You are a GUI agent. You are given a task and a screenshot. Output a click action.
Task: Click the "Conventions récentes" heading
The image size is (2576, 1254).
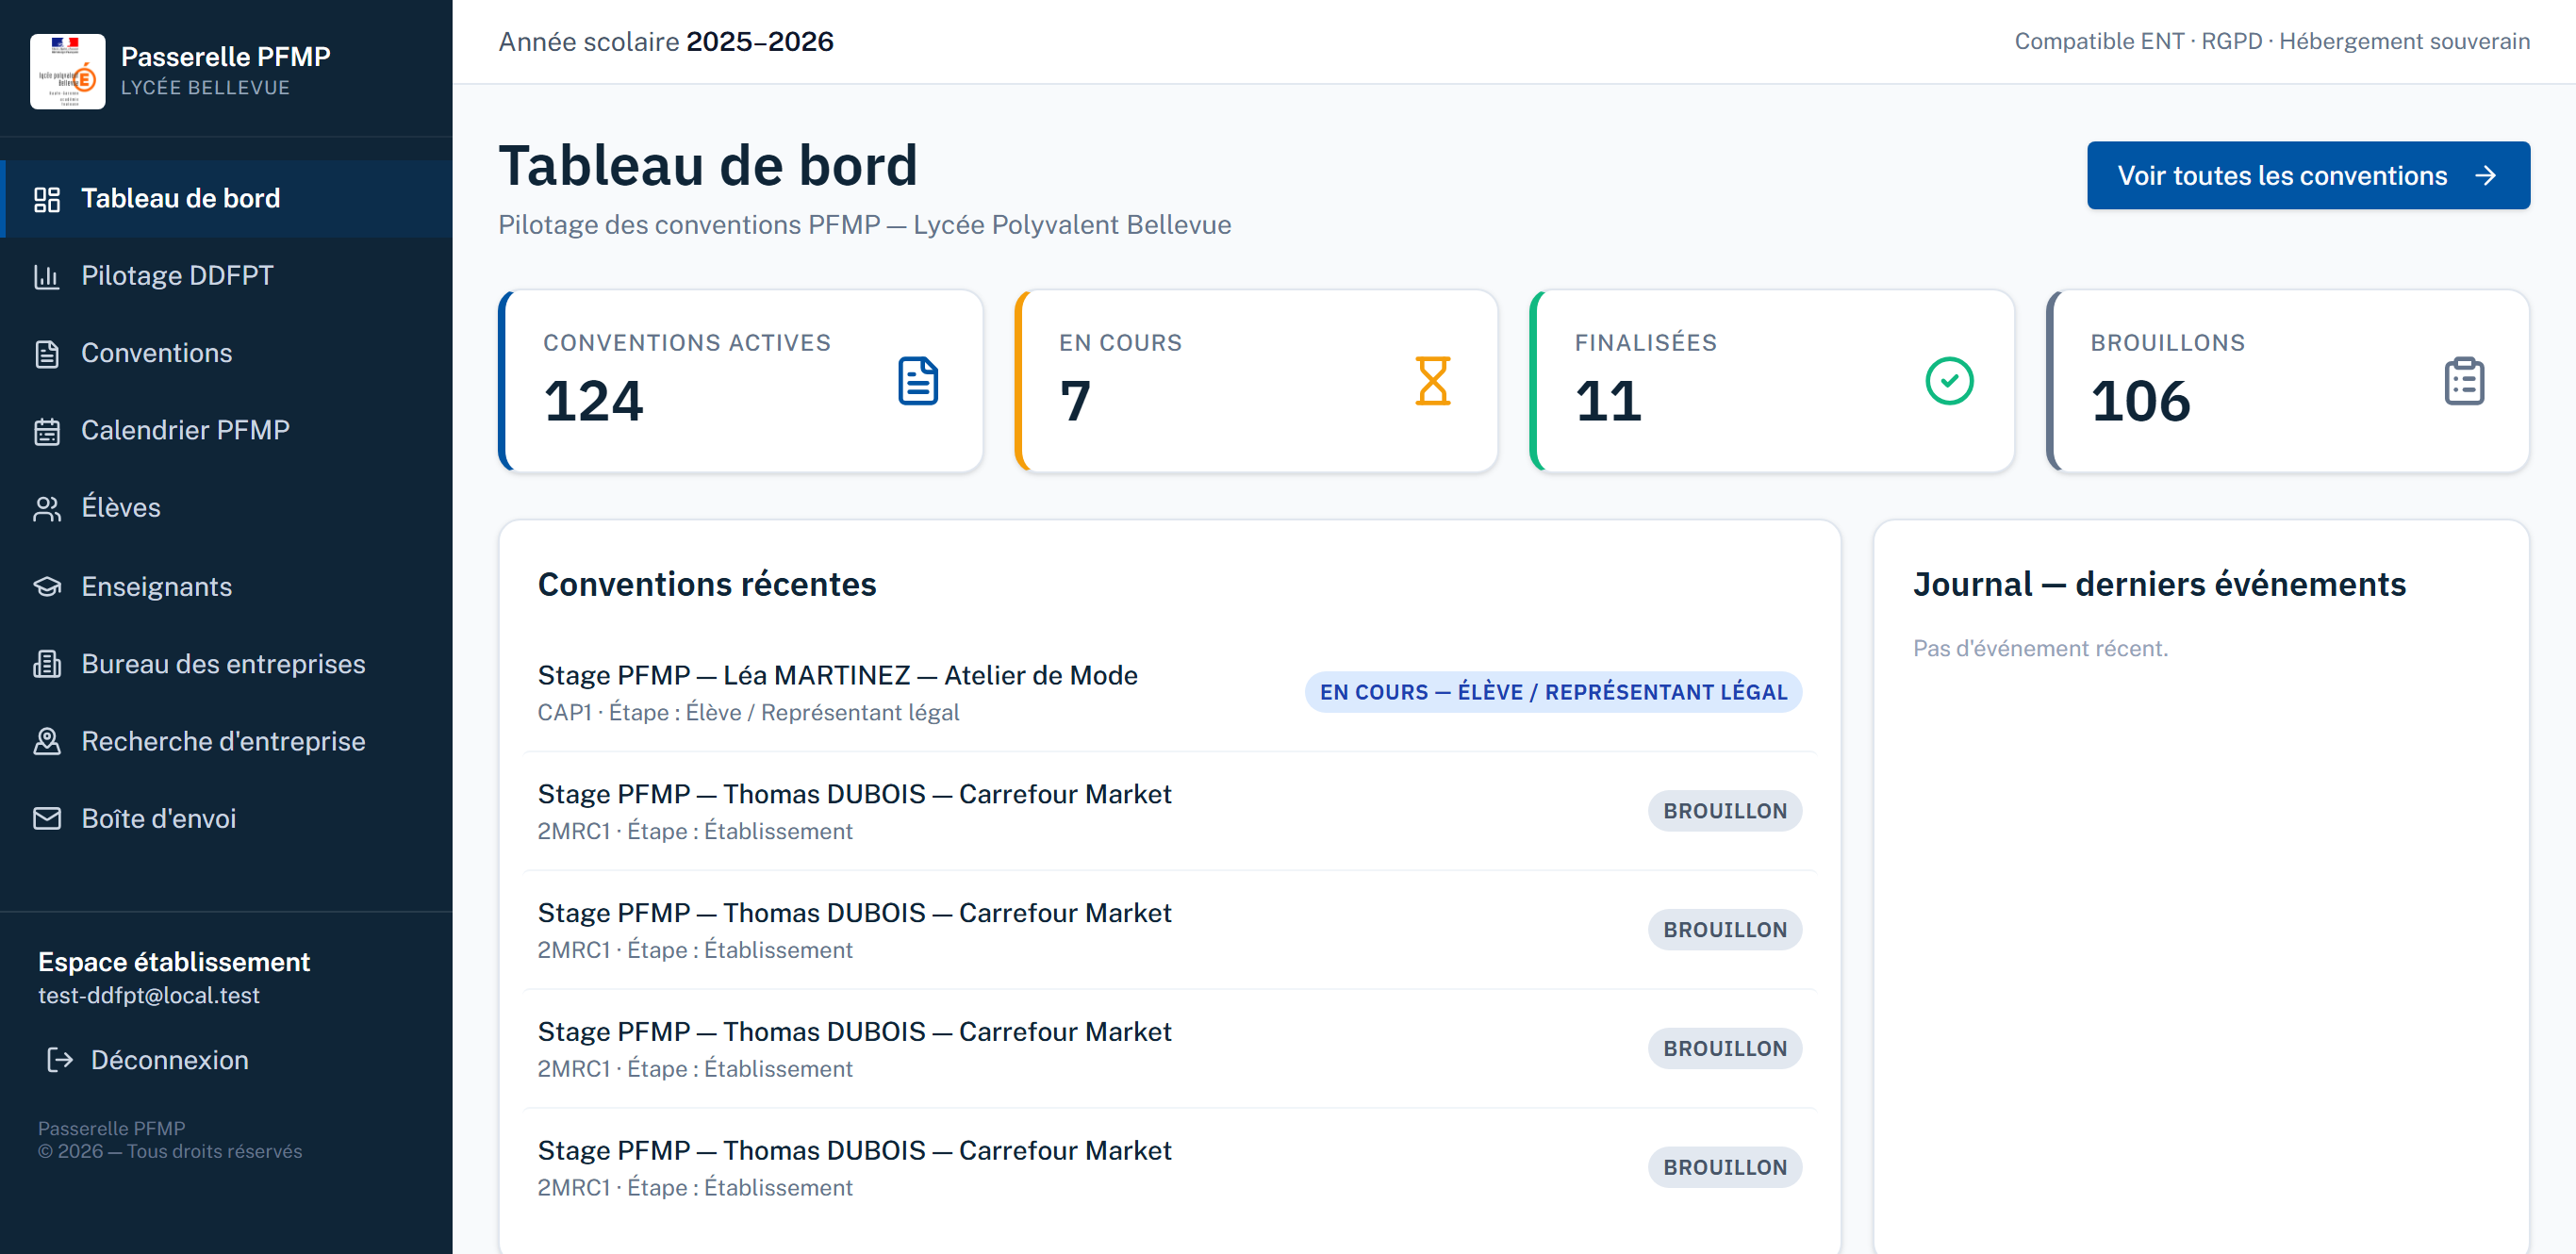pyautogui.click(x=707, y=584)
